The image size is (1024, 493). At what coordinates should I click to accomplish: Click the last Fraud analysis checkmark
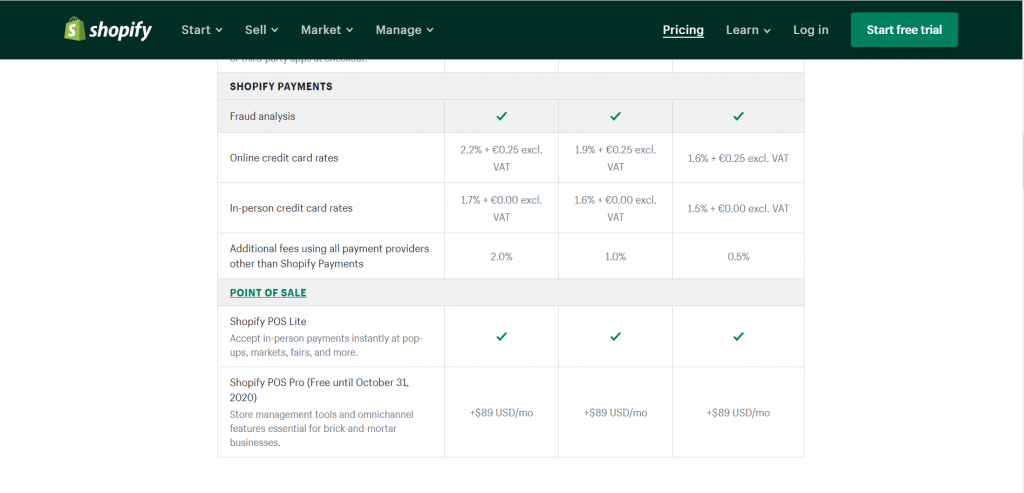(x=738, y=116)
